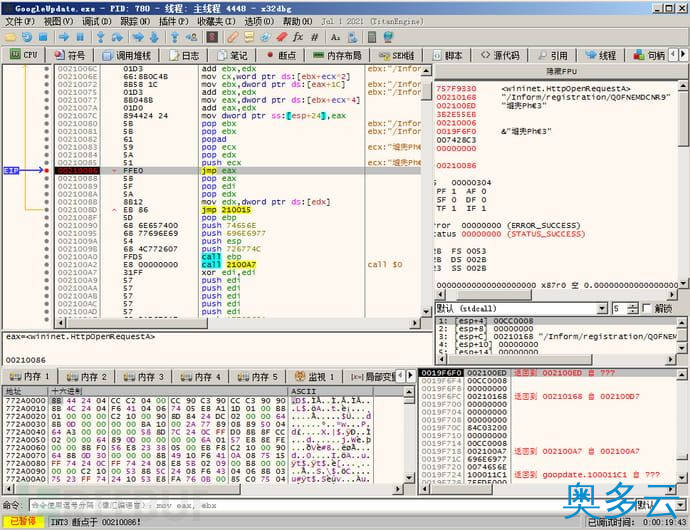The height and width of the screenshot is (530, 690).
Task: Open the 调试(D) menu
Action: [x=97, y=21]
